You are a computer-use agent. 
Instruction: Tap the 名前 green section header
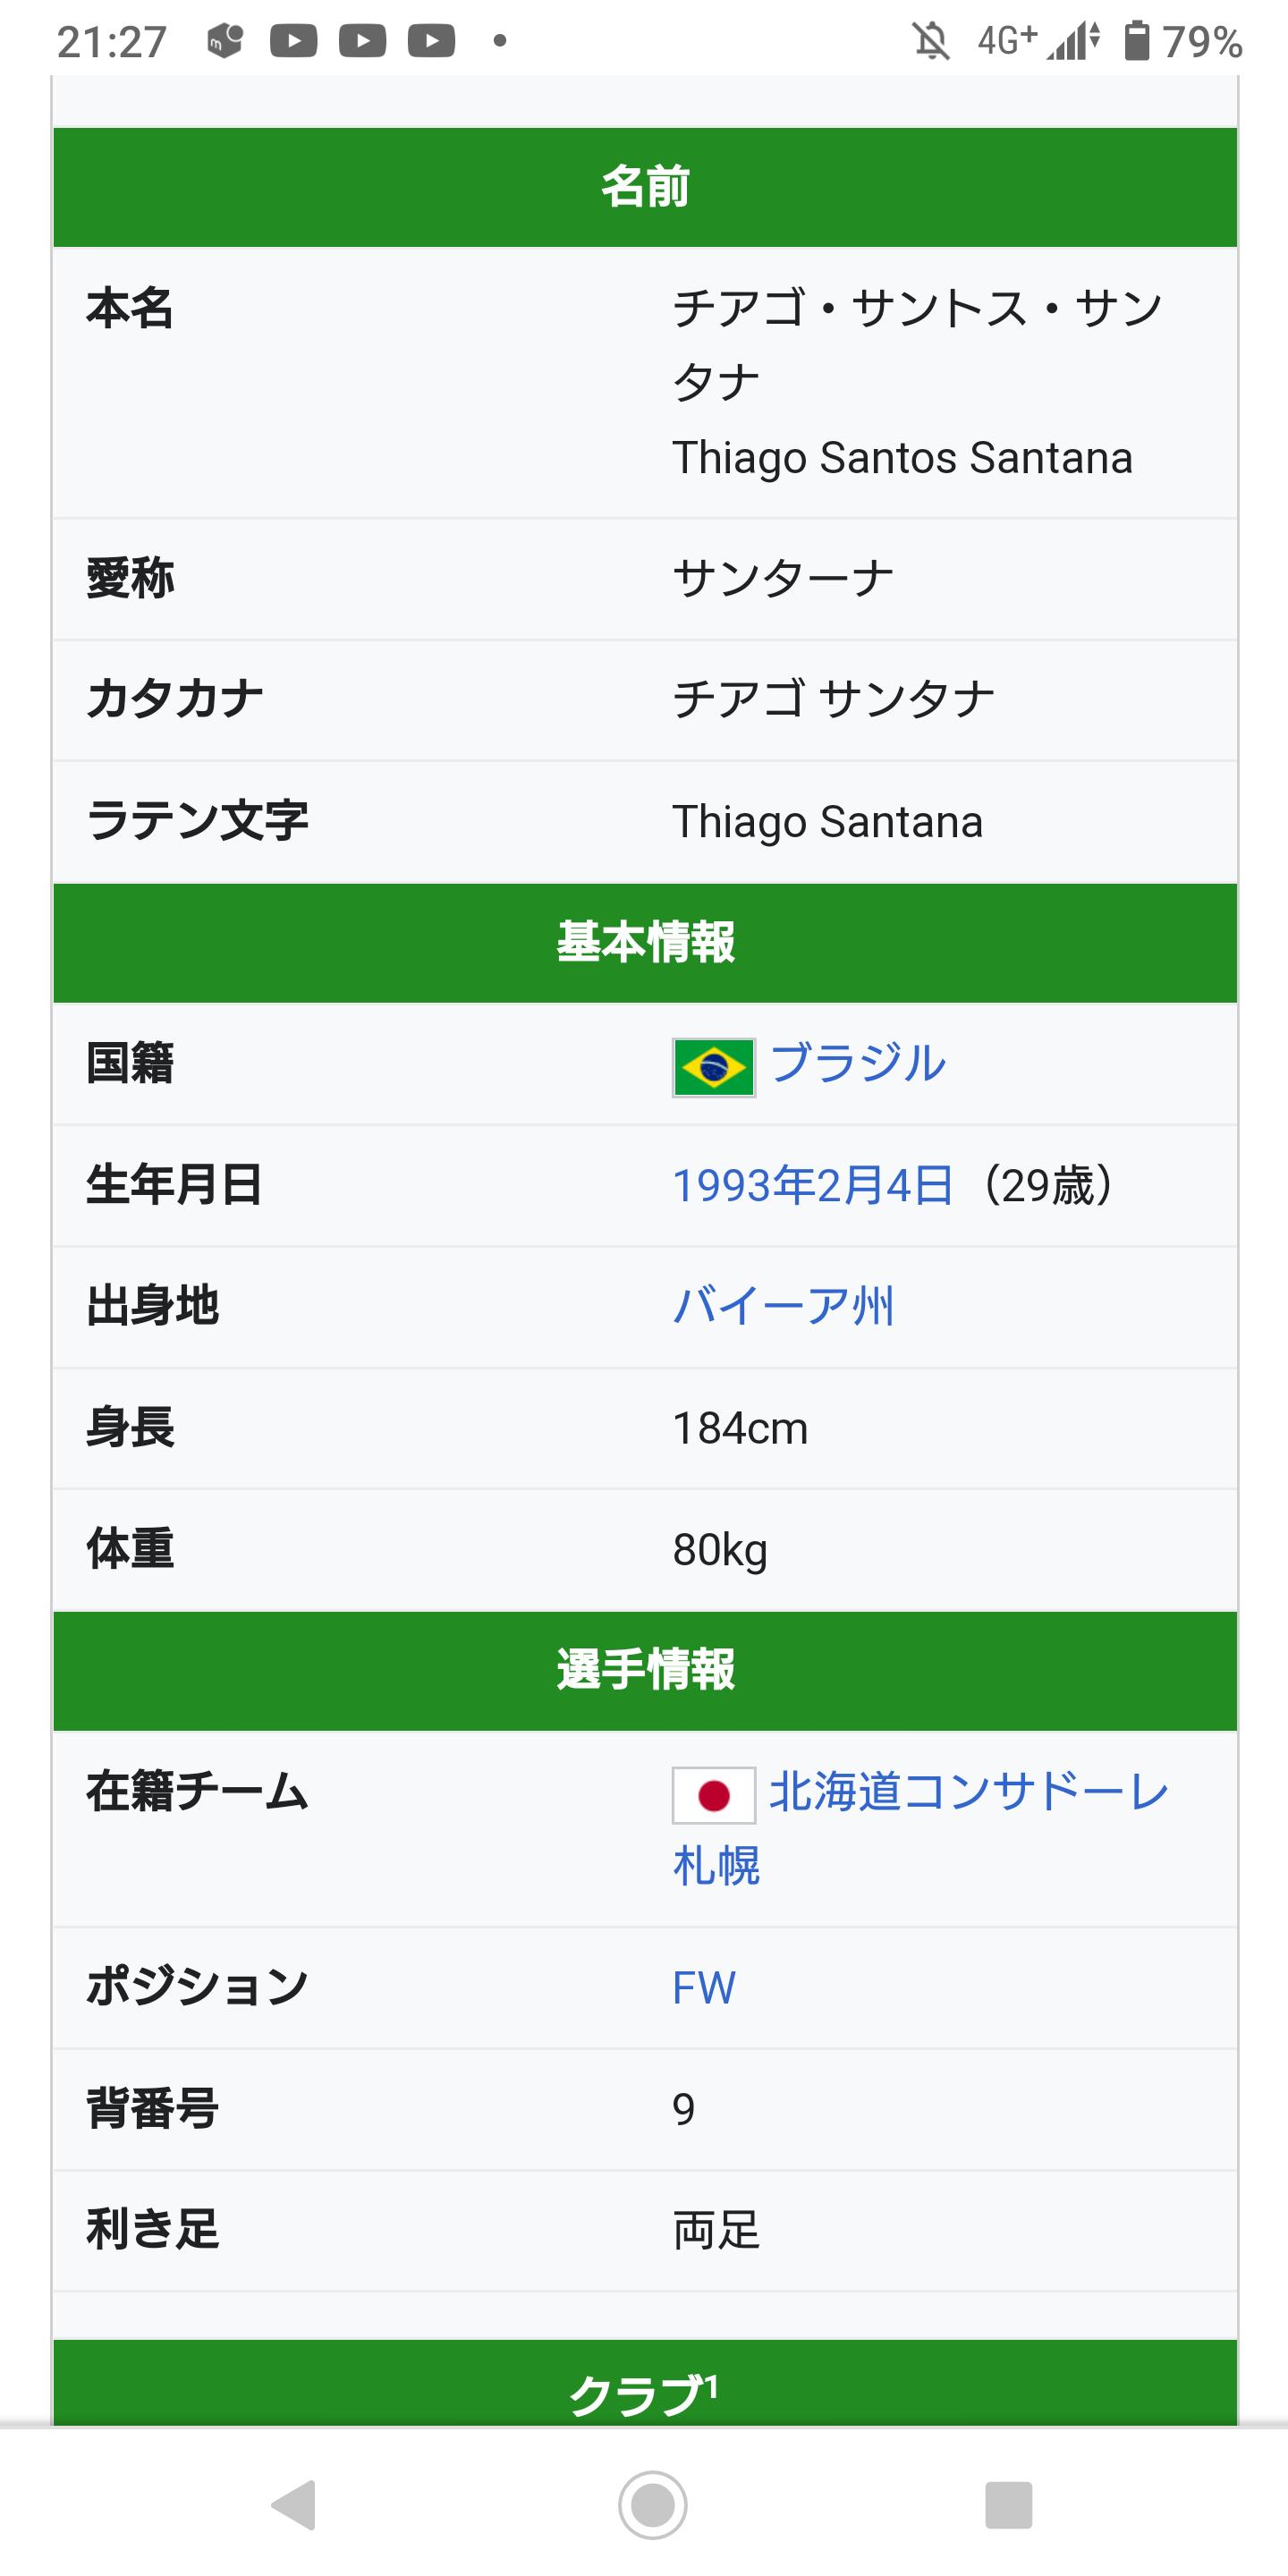[645, 187]
